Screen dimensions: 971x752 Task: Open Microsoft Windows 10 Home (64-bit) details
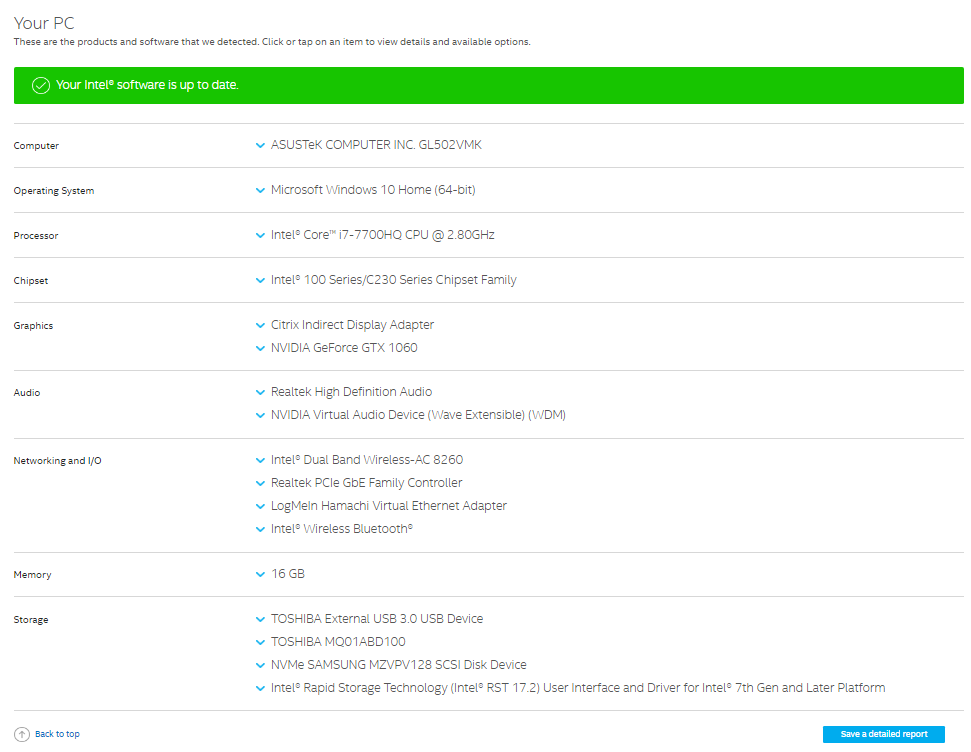pyautogui.click(x=373, y=190)
